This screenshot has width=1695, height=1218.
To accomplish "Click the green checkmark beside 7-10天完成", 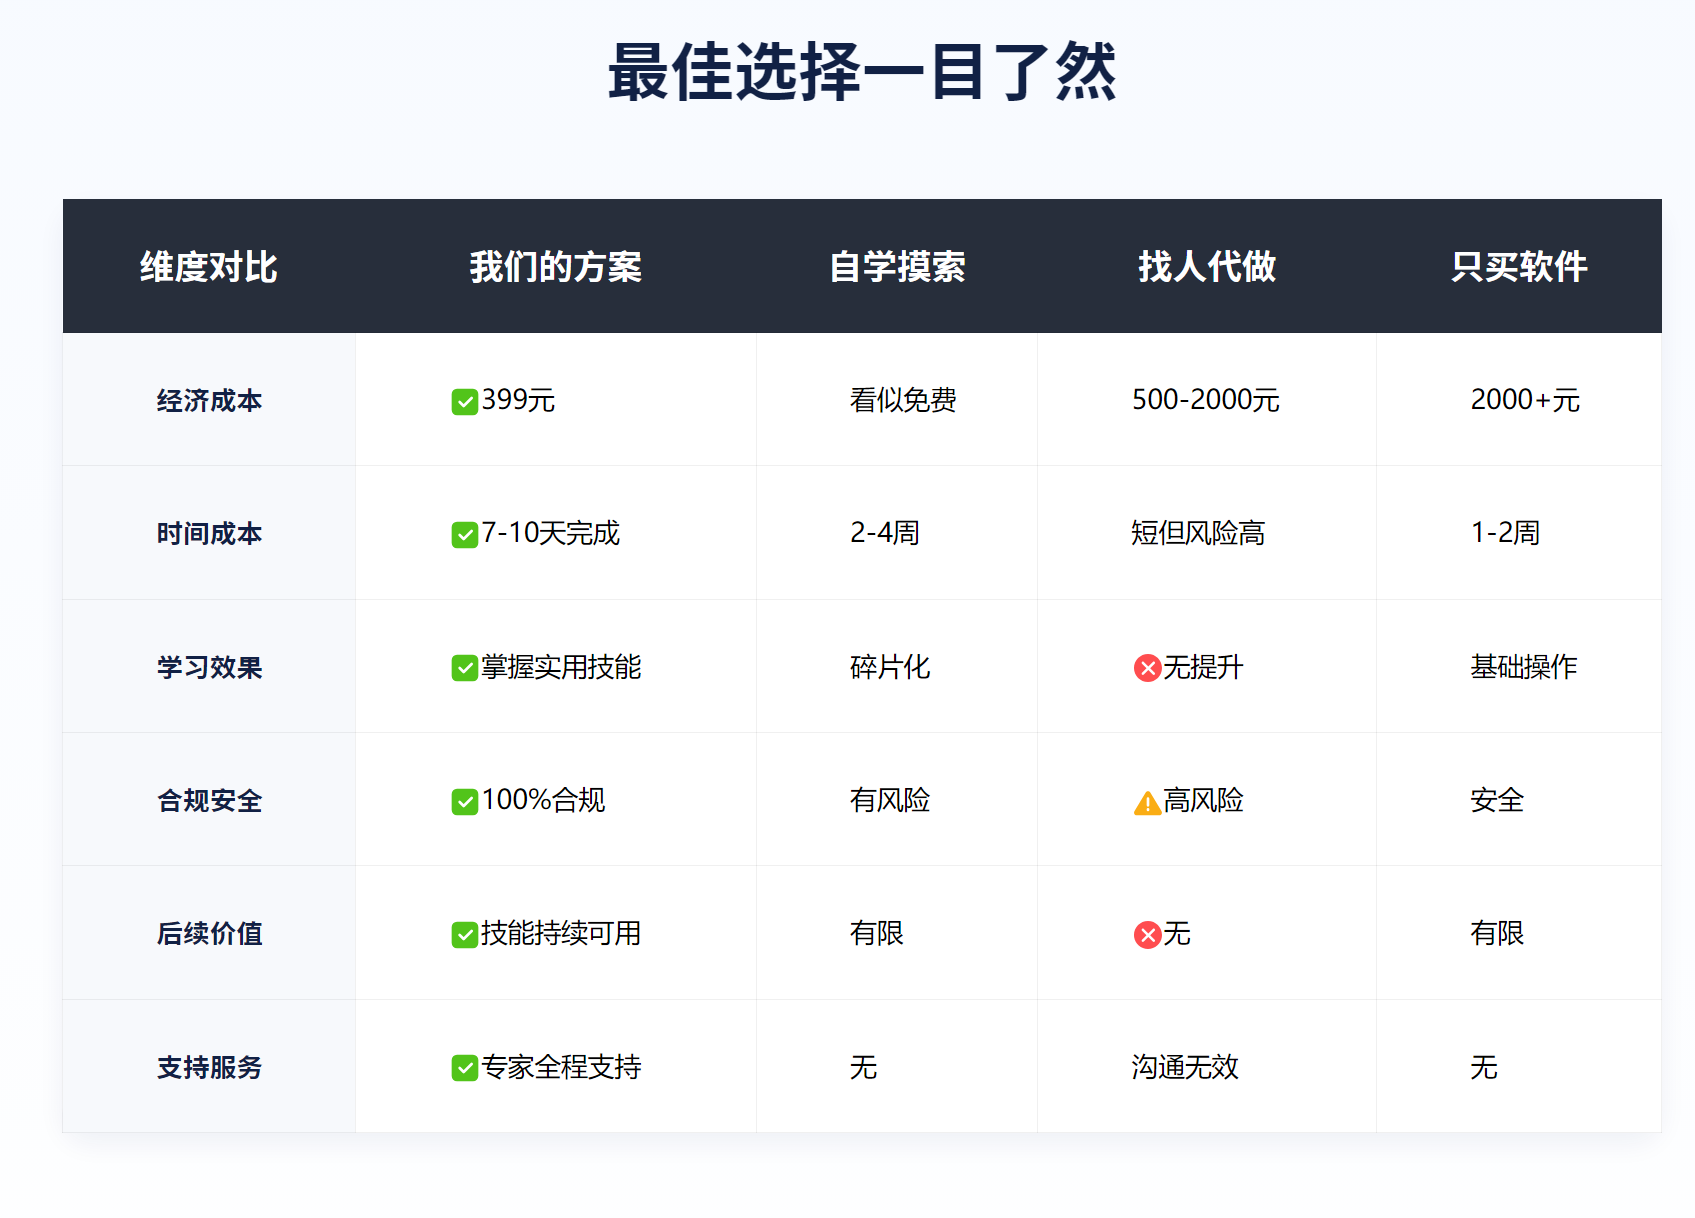I will 464,535.
